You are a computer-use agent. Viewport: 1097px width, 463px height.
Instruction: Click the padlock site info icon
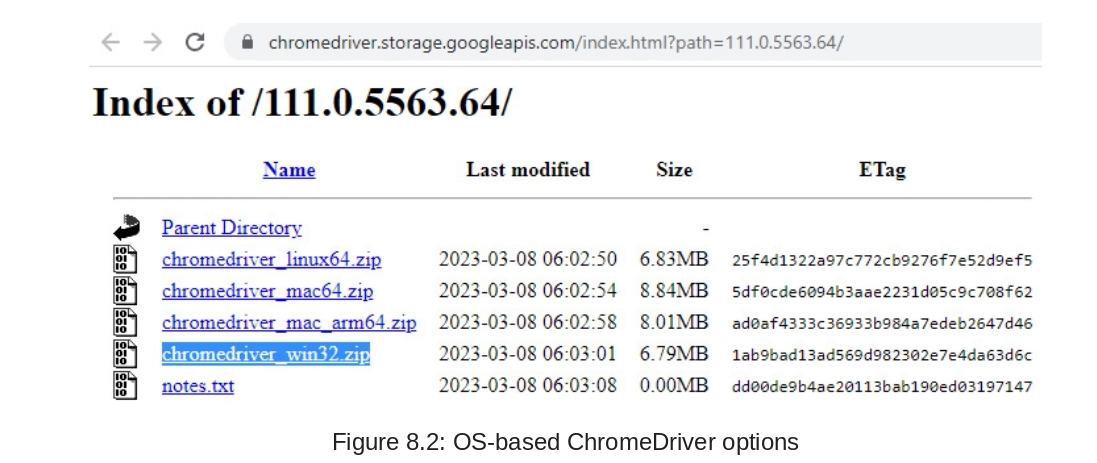coord(247,43)
